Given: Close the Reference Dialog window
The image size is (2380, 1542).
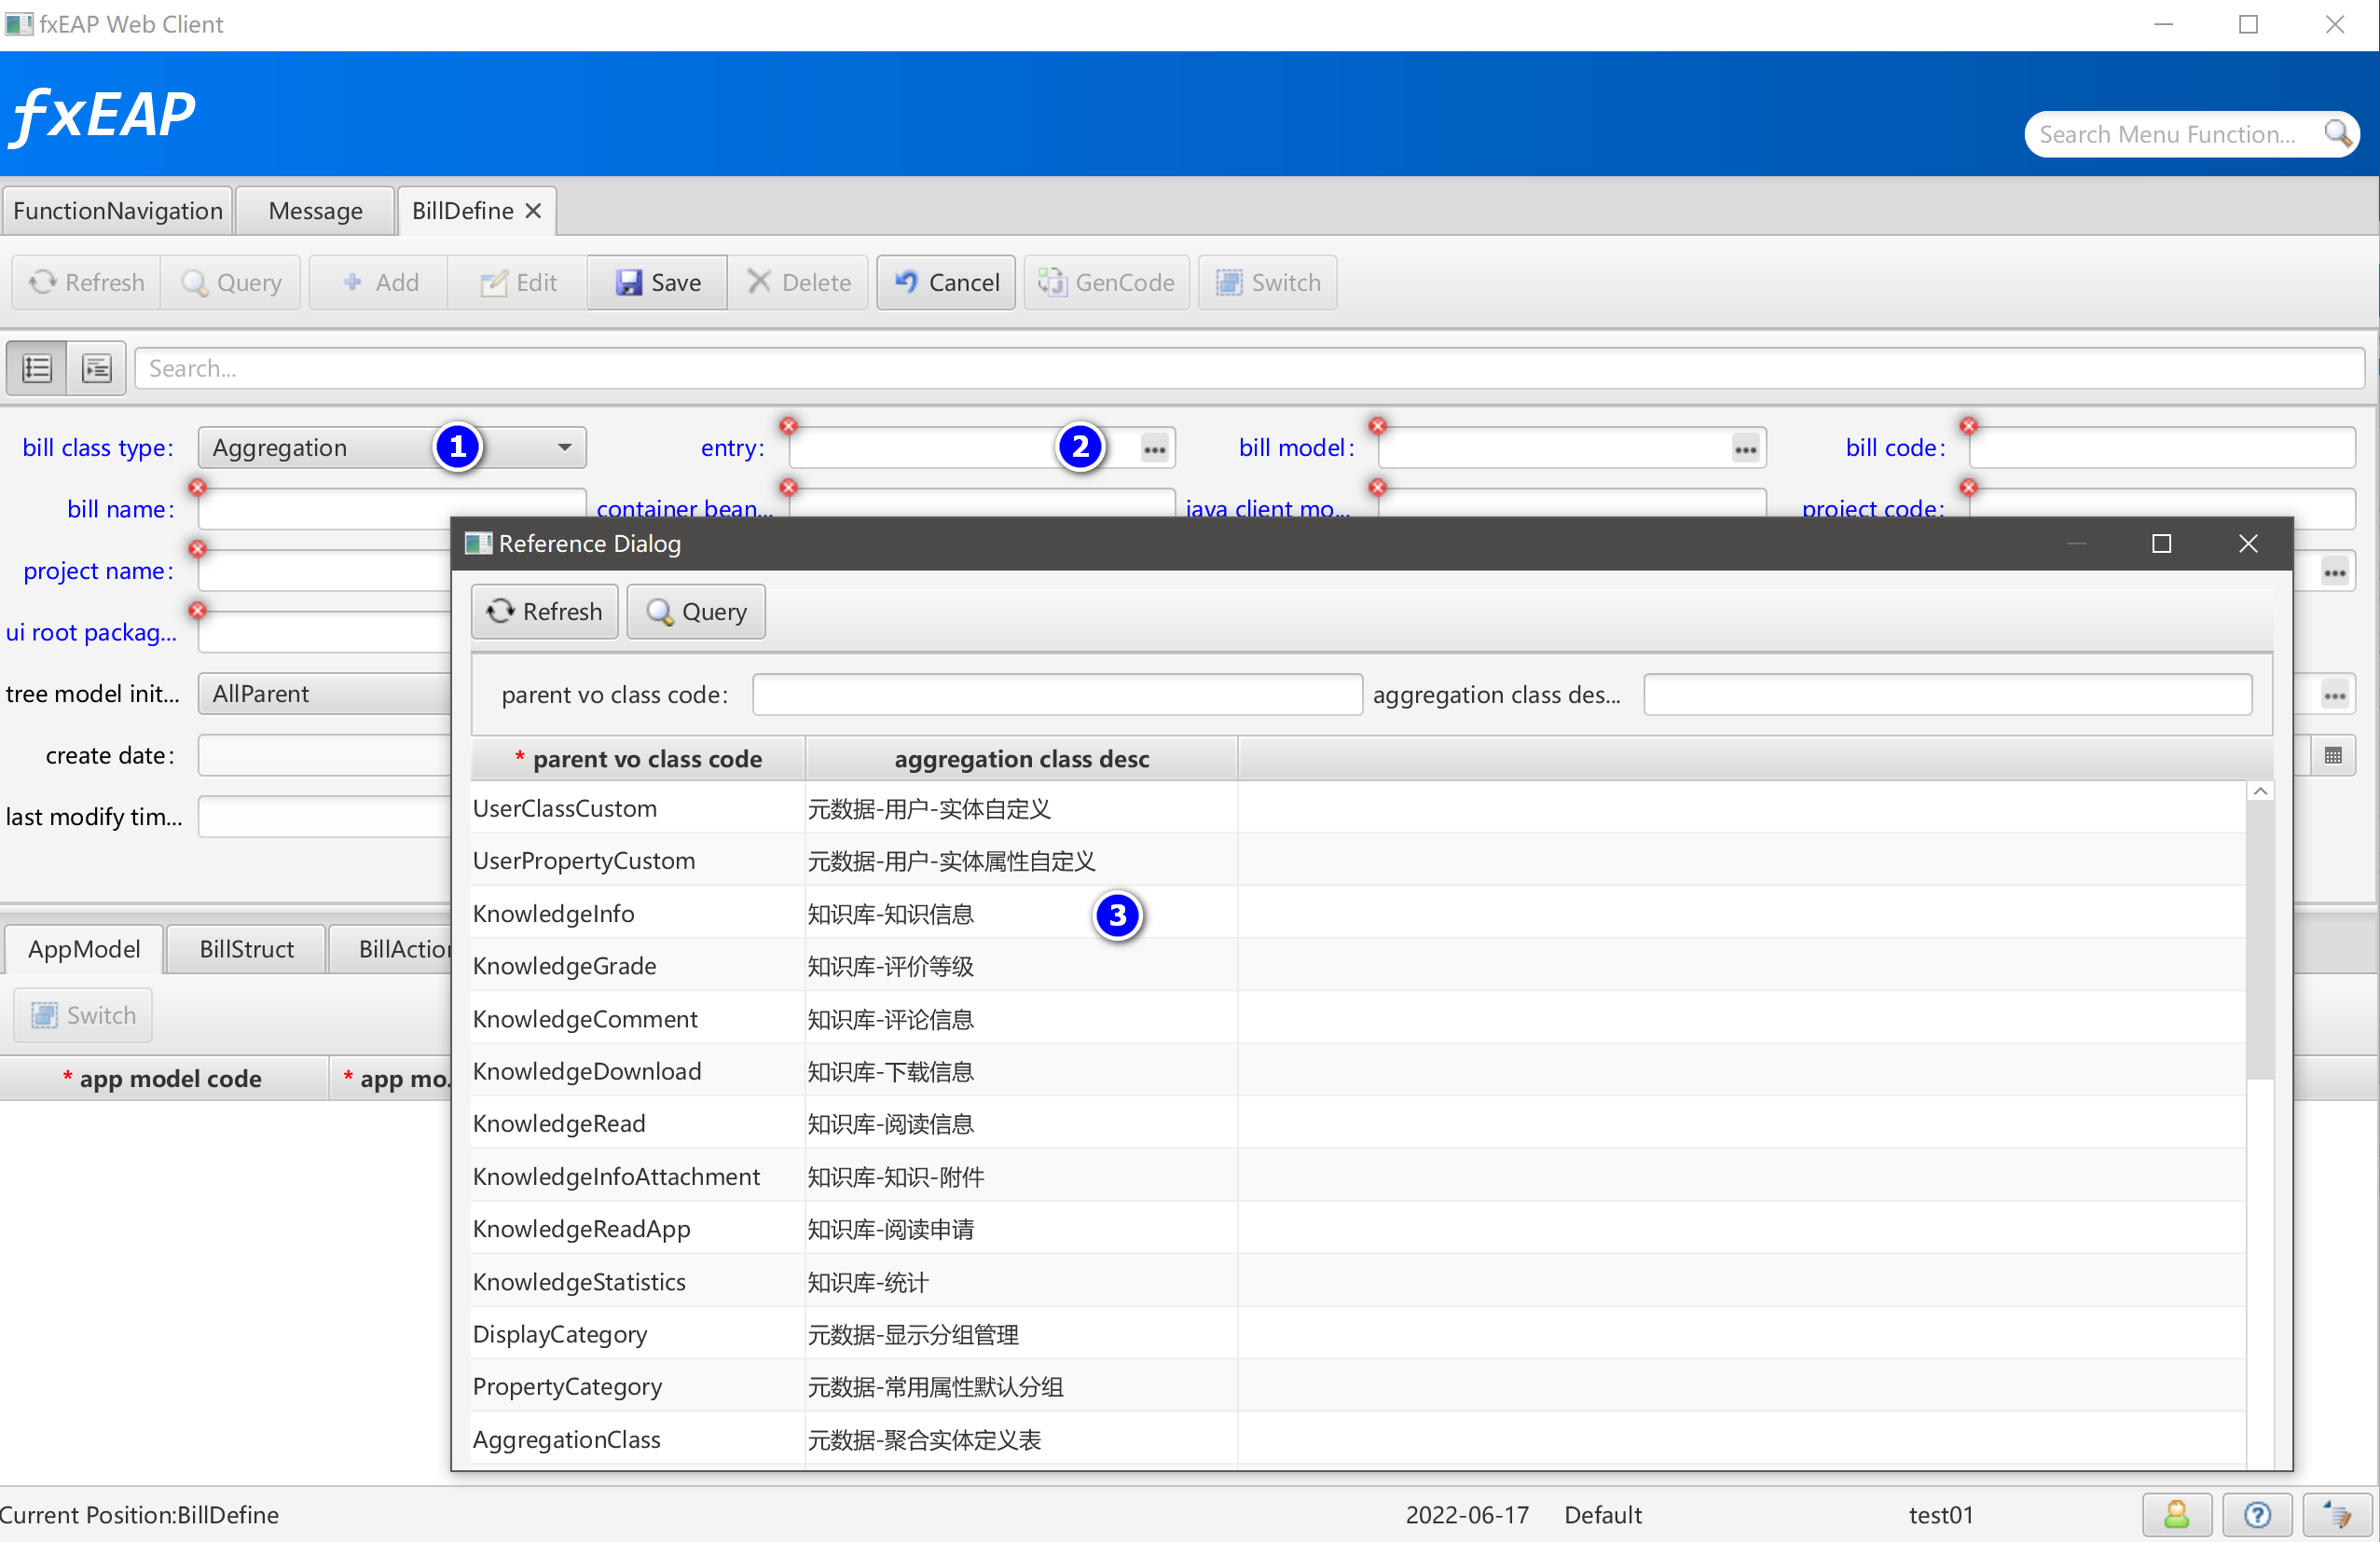Looking at the screenshot, I should (2248, 544).
